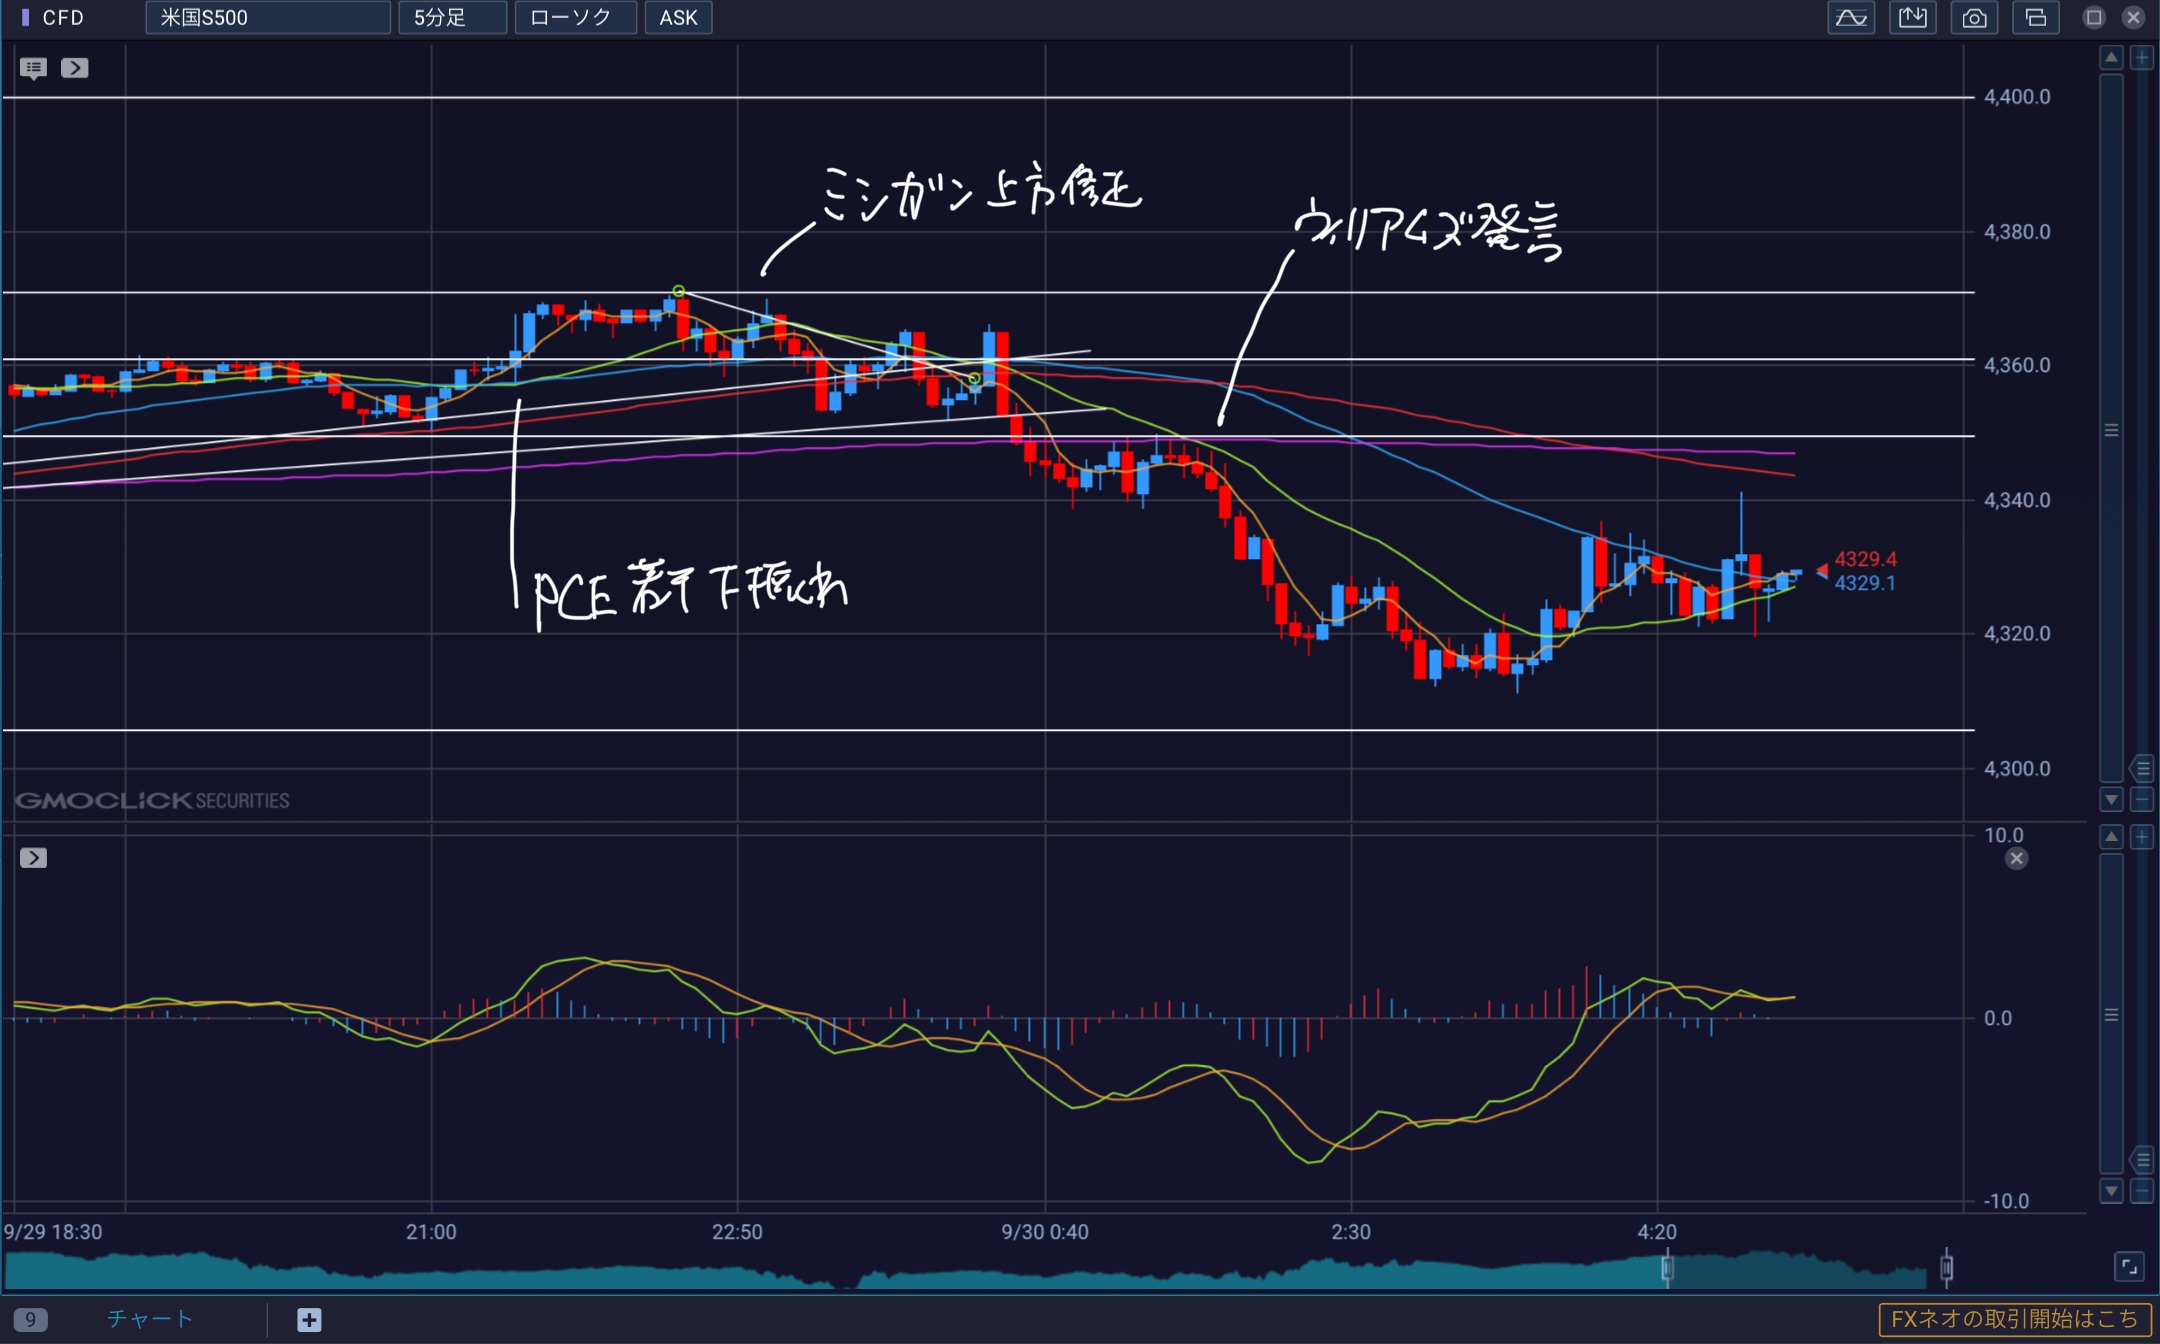This screenshot has width=2160, height=1344.
Task: Open the 5分足 timeframe dropdown
Action: (452, 17)
